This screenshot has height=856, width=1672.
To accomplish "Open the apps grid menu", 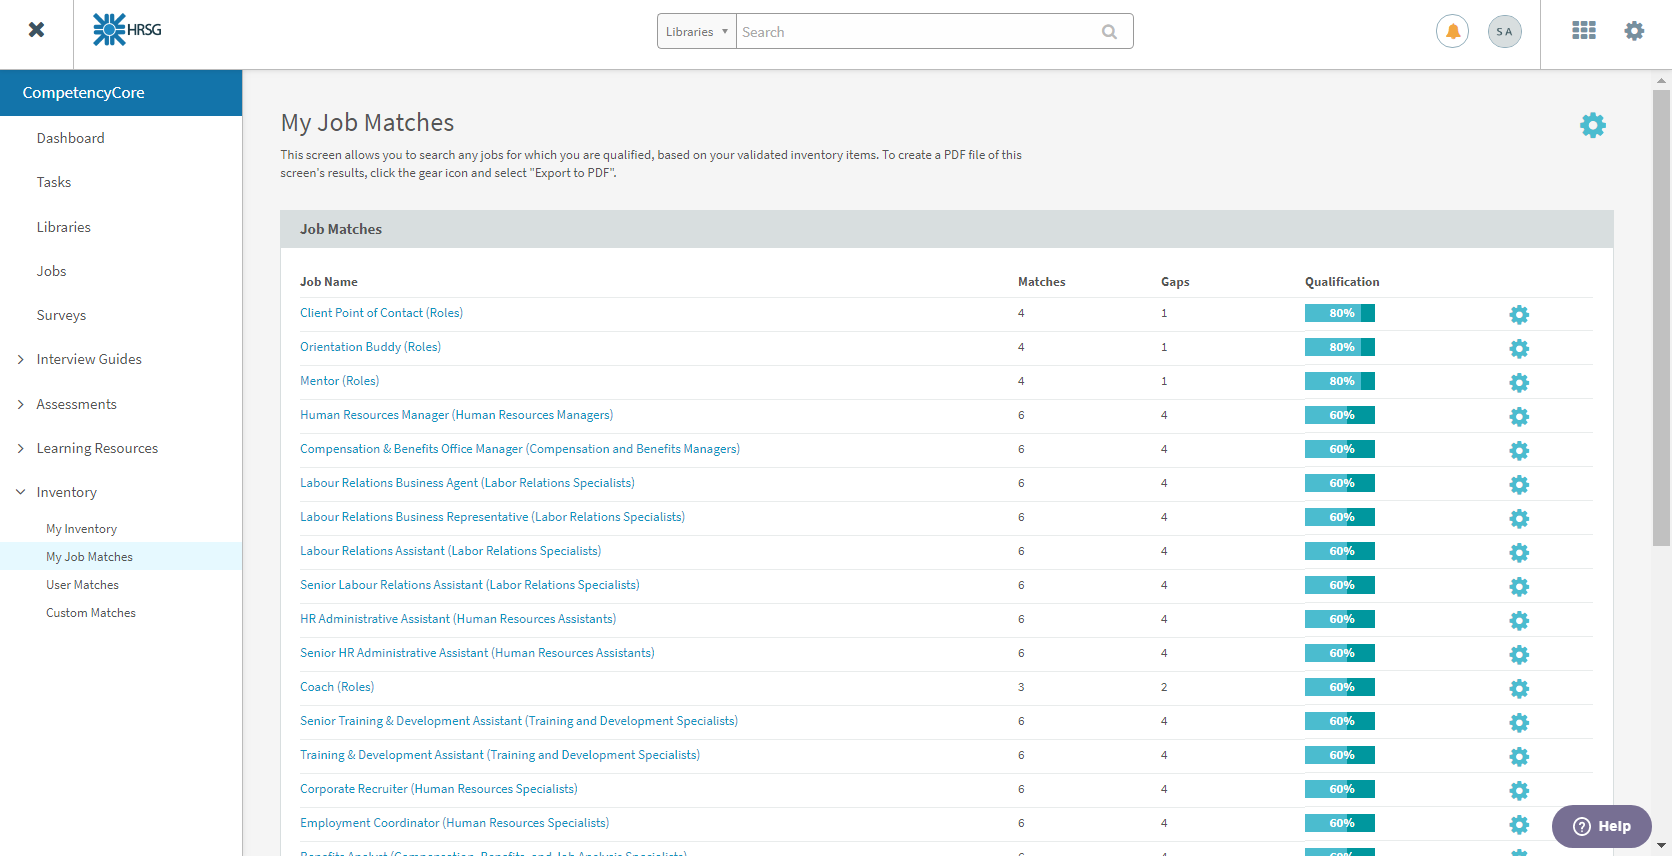I will (x=1583, y=31).
